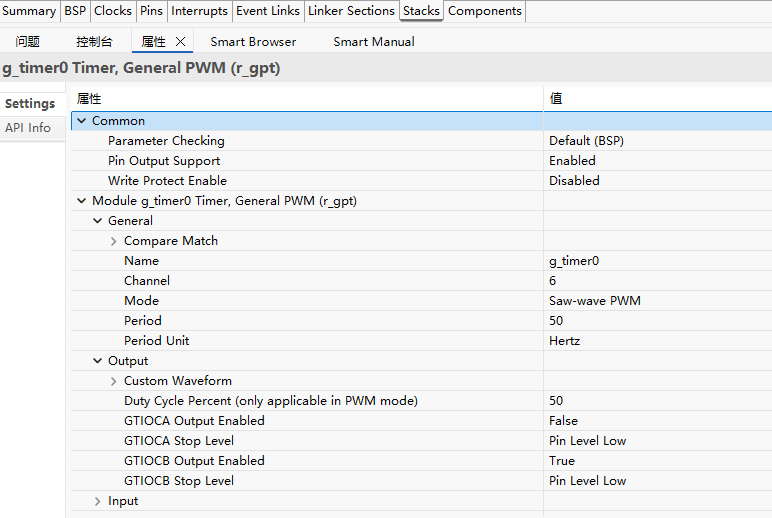Screen dimensions: 772x518
Task: Open the Smart Browser view
Action: point(253,42)
